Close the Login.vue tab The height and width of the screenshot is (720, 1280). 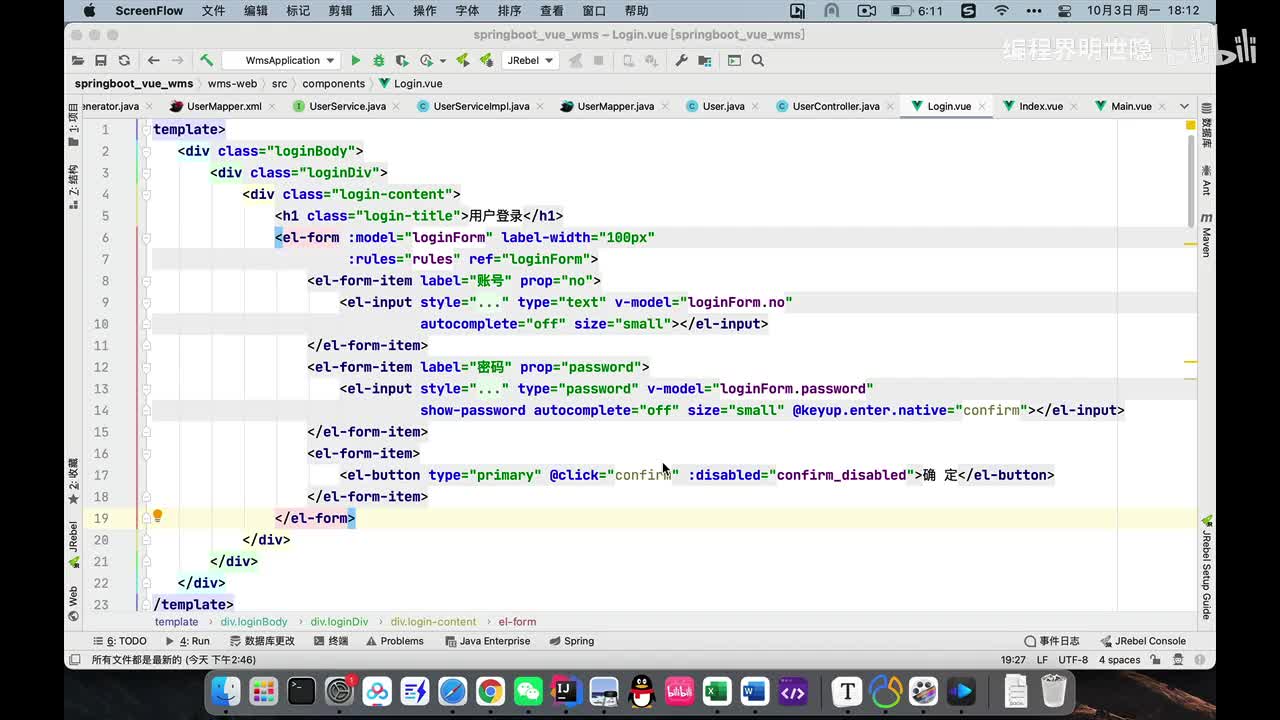coord(981,106)
